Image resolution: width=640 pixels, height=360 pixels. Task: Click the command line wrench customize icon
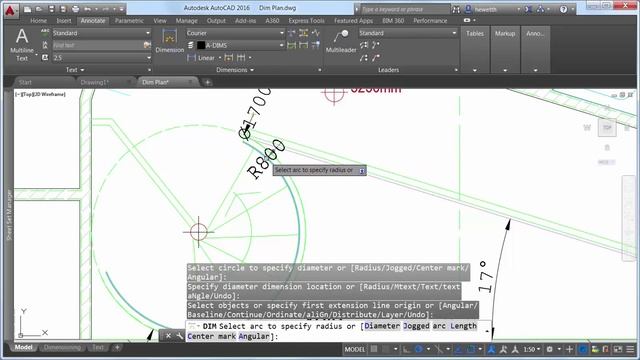[x=180, y=336]
